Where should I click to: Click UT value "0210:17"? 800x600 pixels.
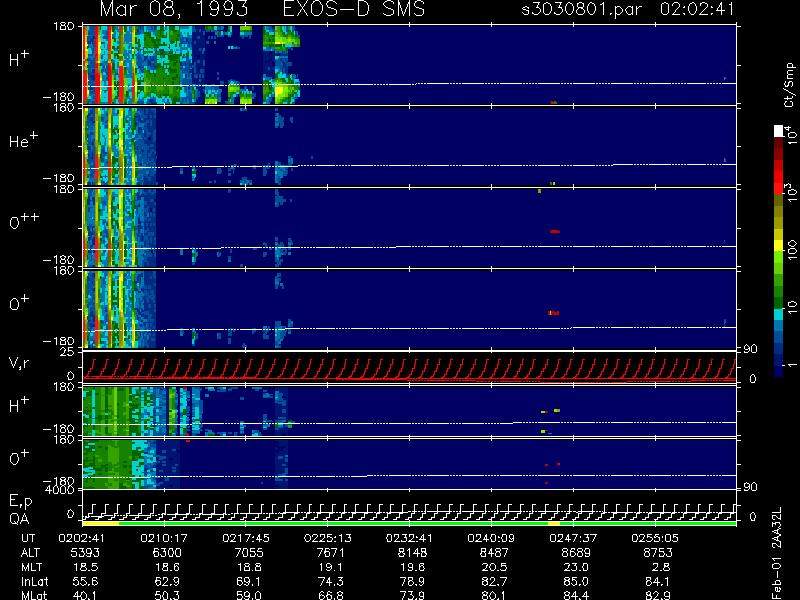(x=164, y=538)
